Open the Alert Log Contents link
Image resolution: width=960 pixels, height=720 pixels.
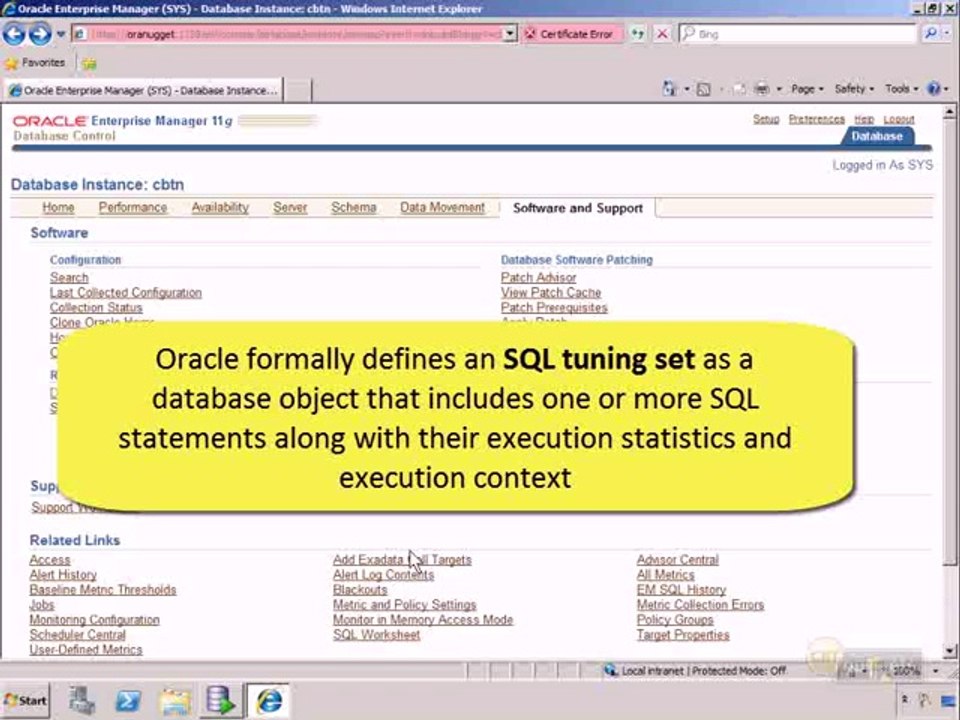[x=383, y=575]
